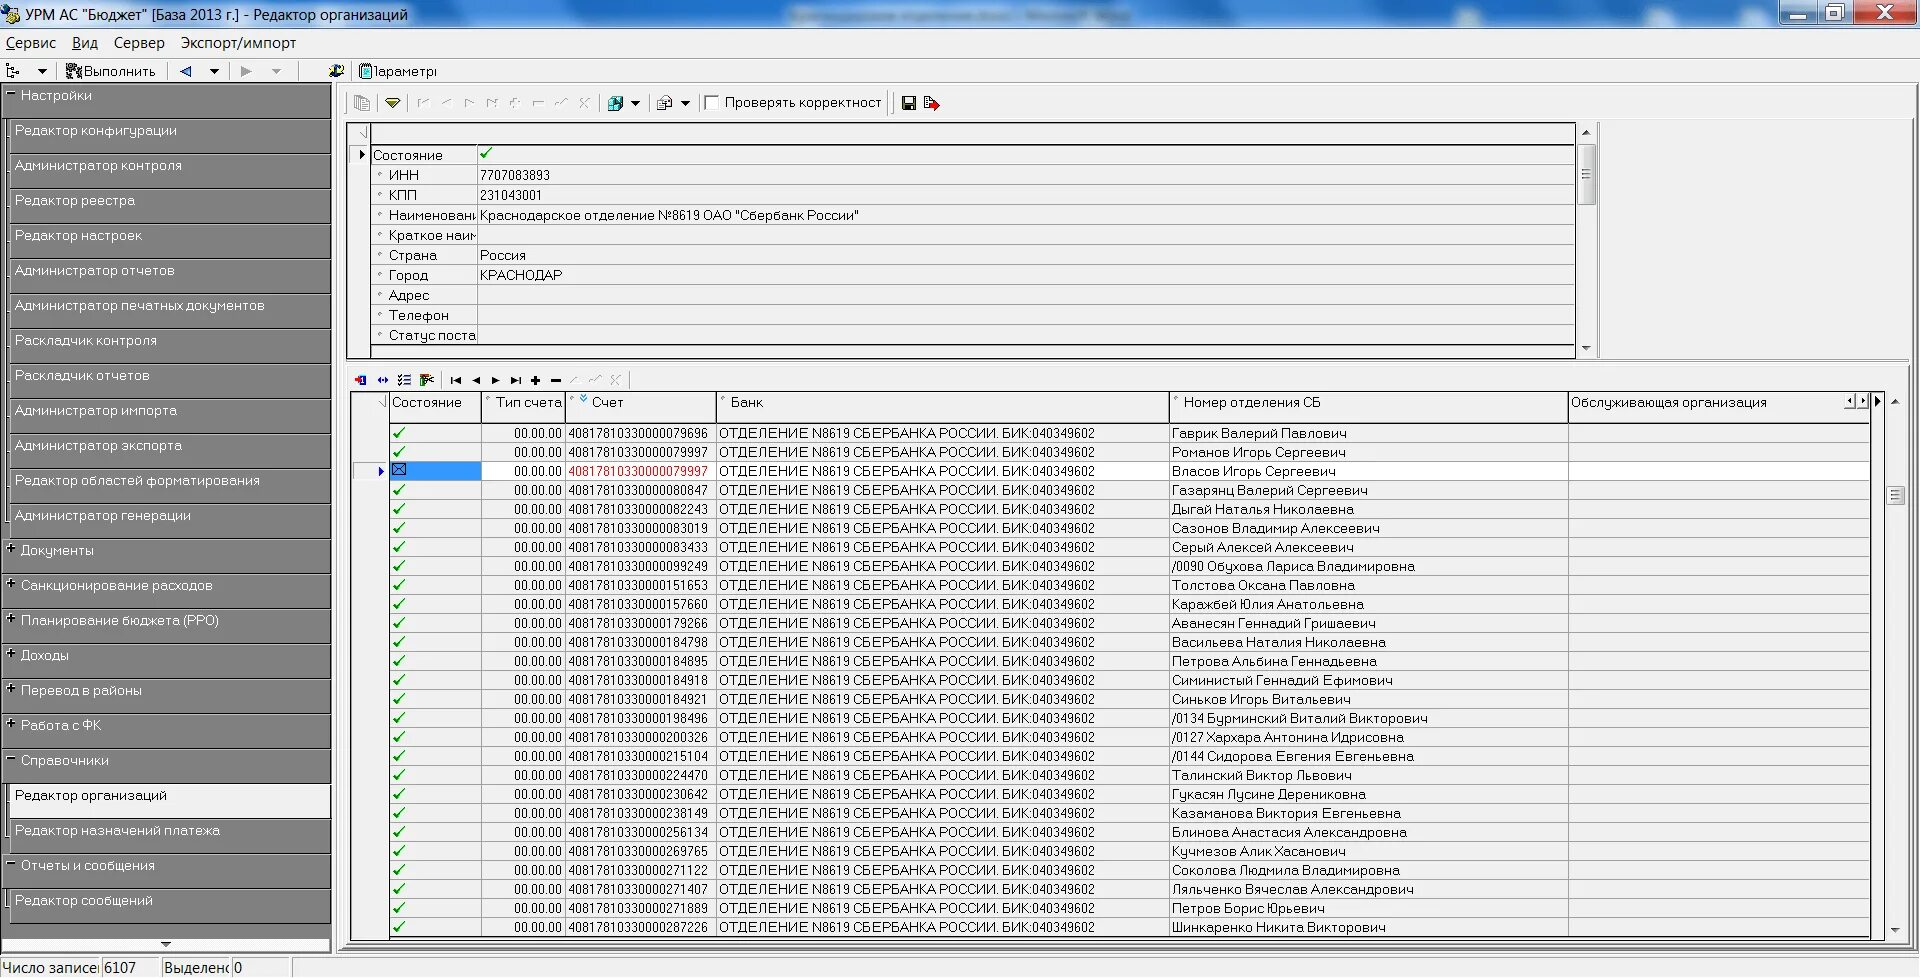Select account 40817810330000080847 cell
The height and width of the screenshot is (978, 1920).
(640, 490)
